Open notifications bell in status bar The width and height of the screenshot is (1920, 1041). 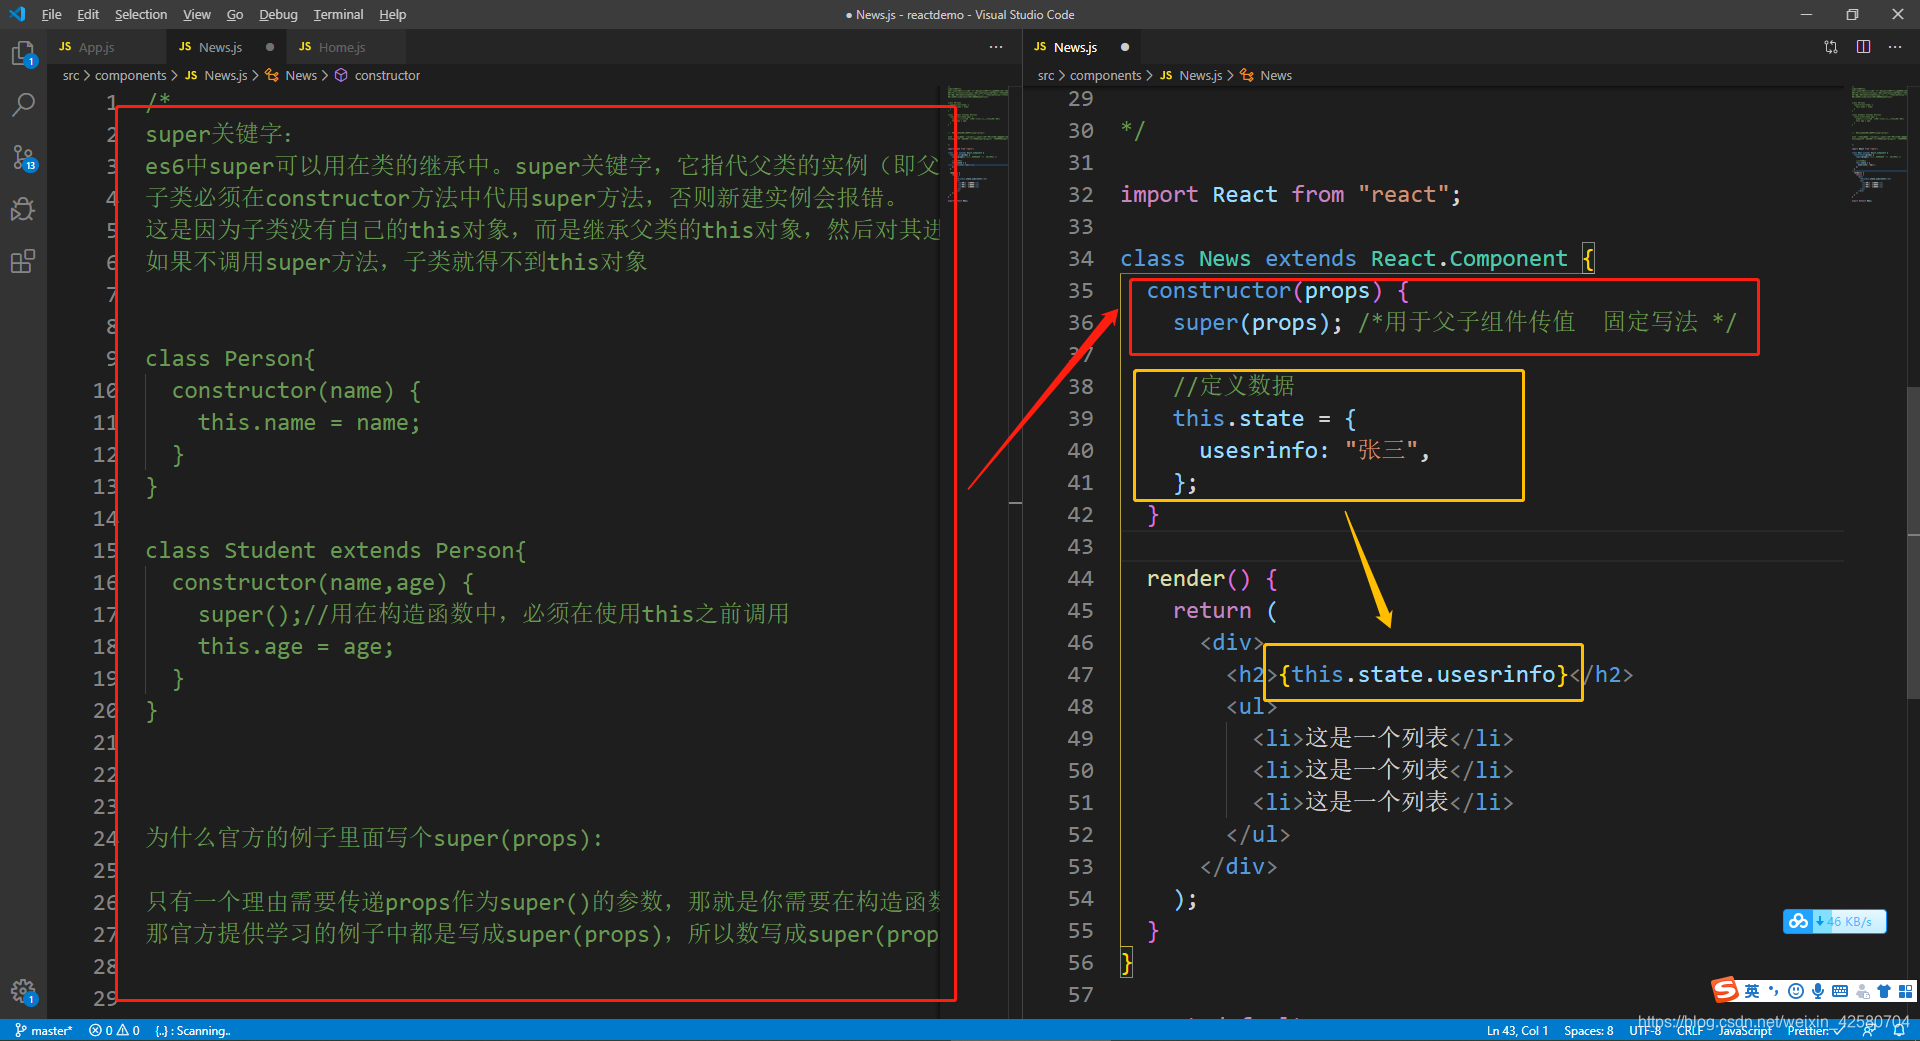tap(1899, 1030)
